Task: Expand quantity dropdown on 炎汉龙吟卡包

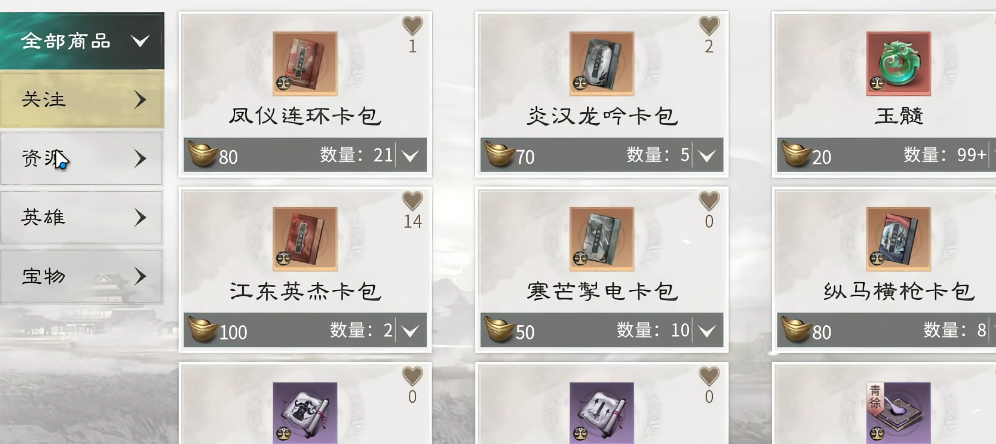Action: [x=706, y=156]
